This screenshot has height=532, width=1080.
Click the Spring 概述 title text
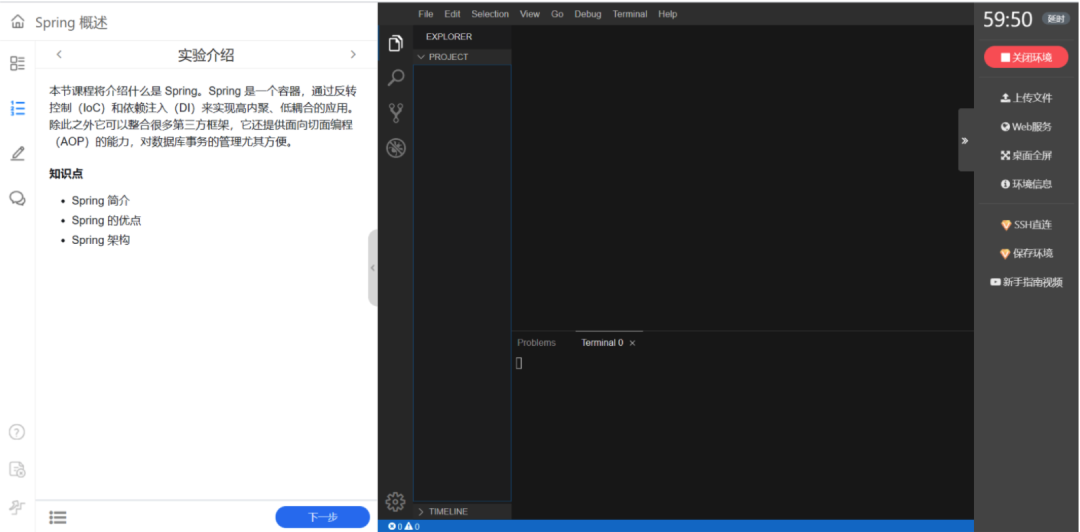click(72, 23)
